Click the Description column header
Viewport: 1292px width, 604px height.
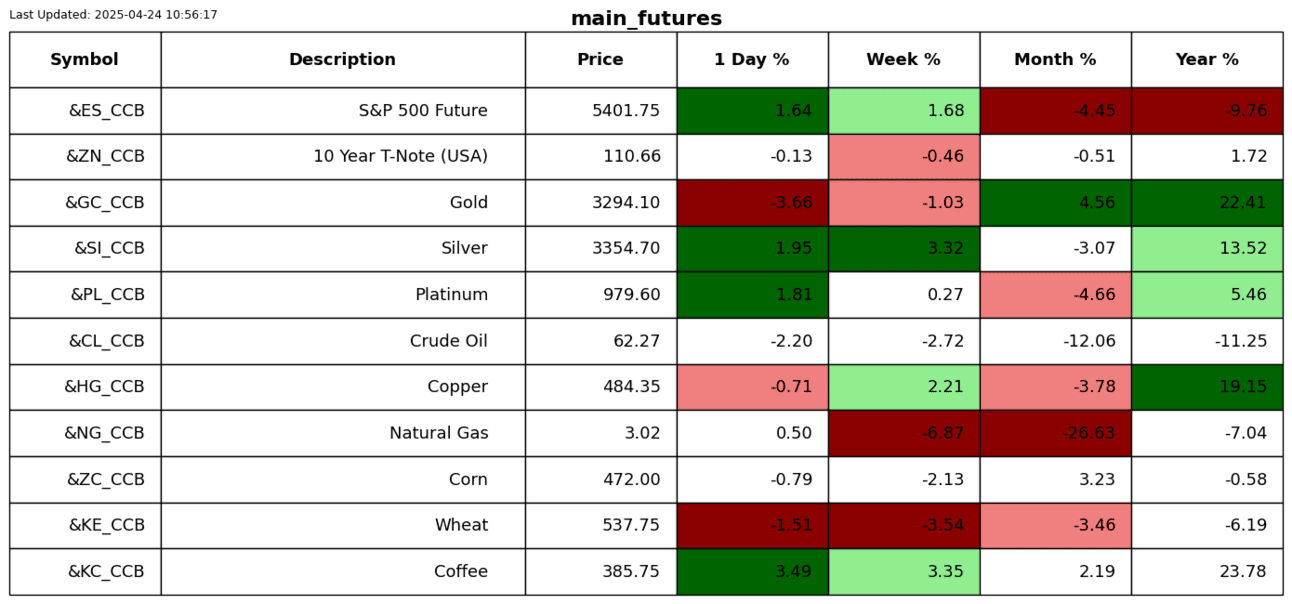coord(343,60)
